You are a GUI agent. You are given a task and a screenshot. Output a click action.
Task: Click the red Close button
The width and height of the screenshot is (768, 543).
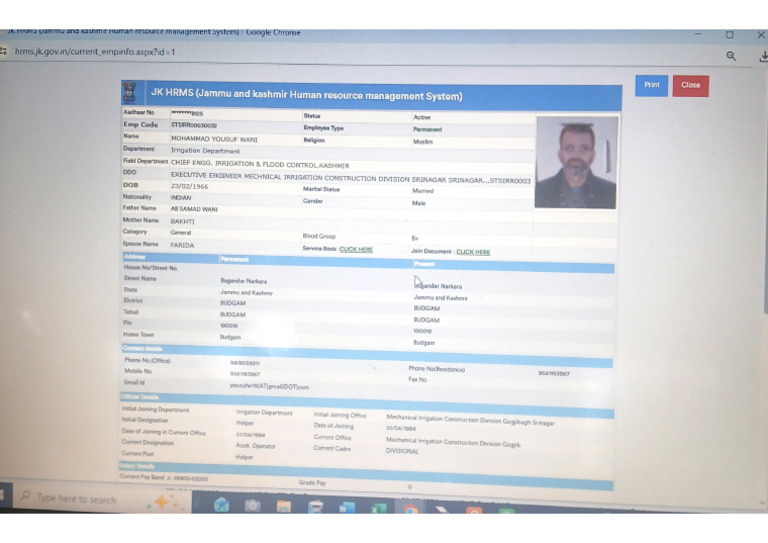[691, 86]
